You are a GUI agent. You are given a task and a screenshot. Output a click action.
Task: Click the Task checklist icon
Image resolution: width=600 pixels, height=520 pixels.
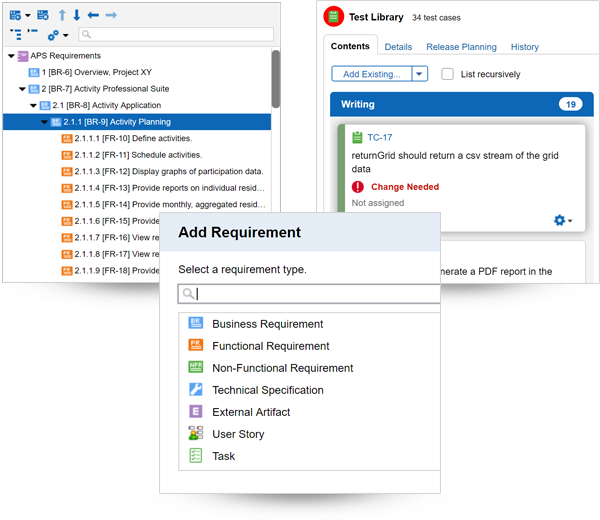coord(196,455)
